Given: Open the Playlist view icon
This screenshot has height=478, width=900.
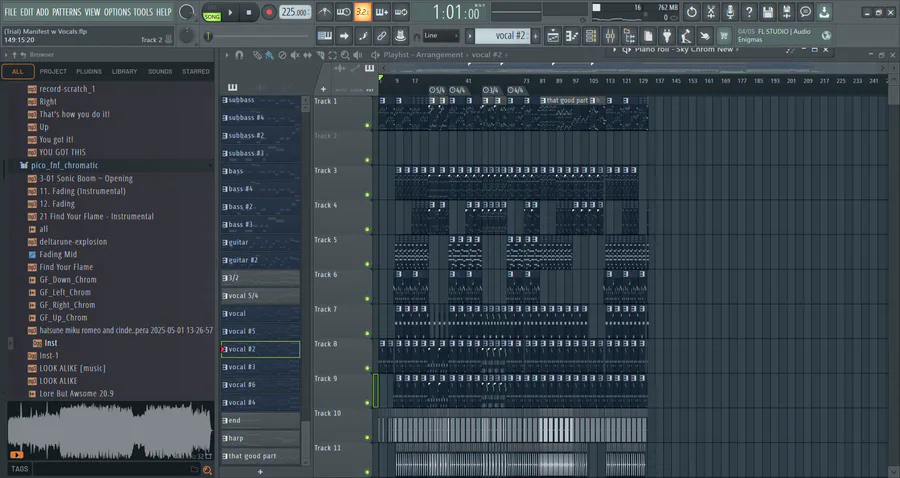Looking at the screenshot, I should (x=553, y=36).
